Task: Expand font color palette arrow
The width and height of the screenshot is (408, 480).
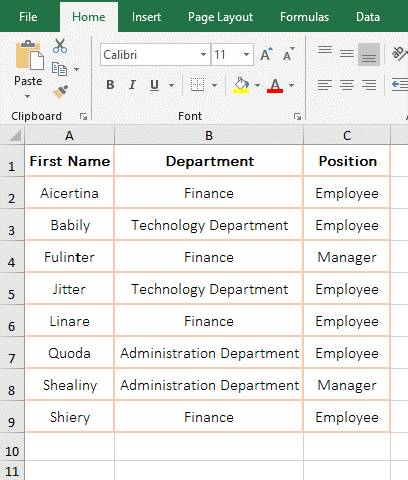Action: 291,85
